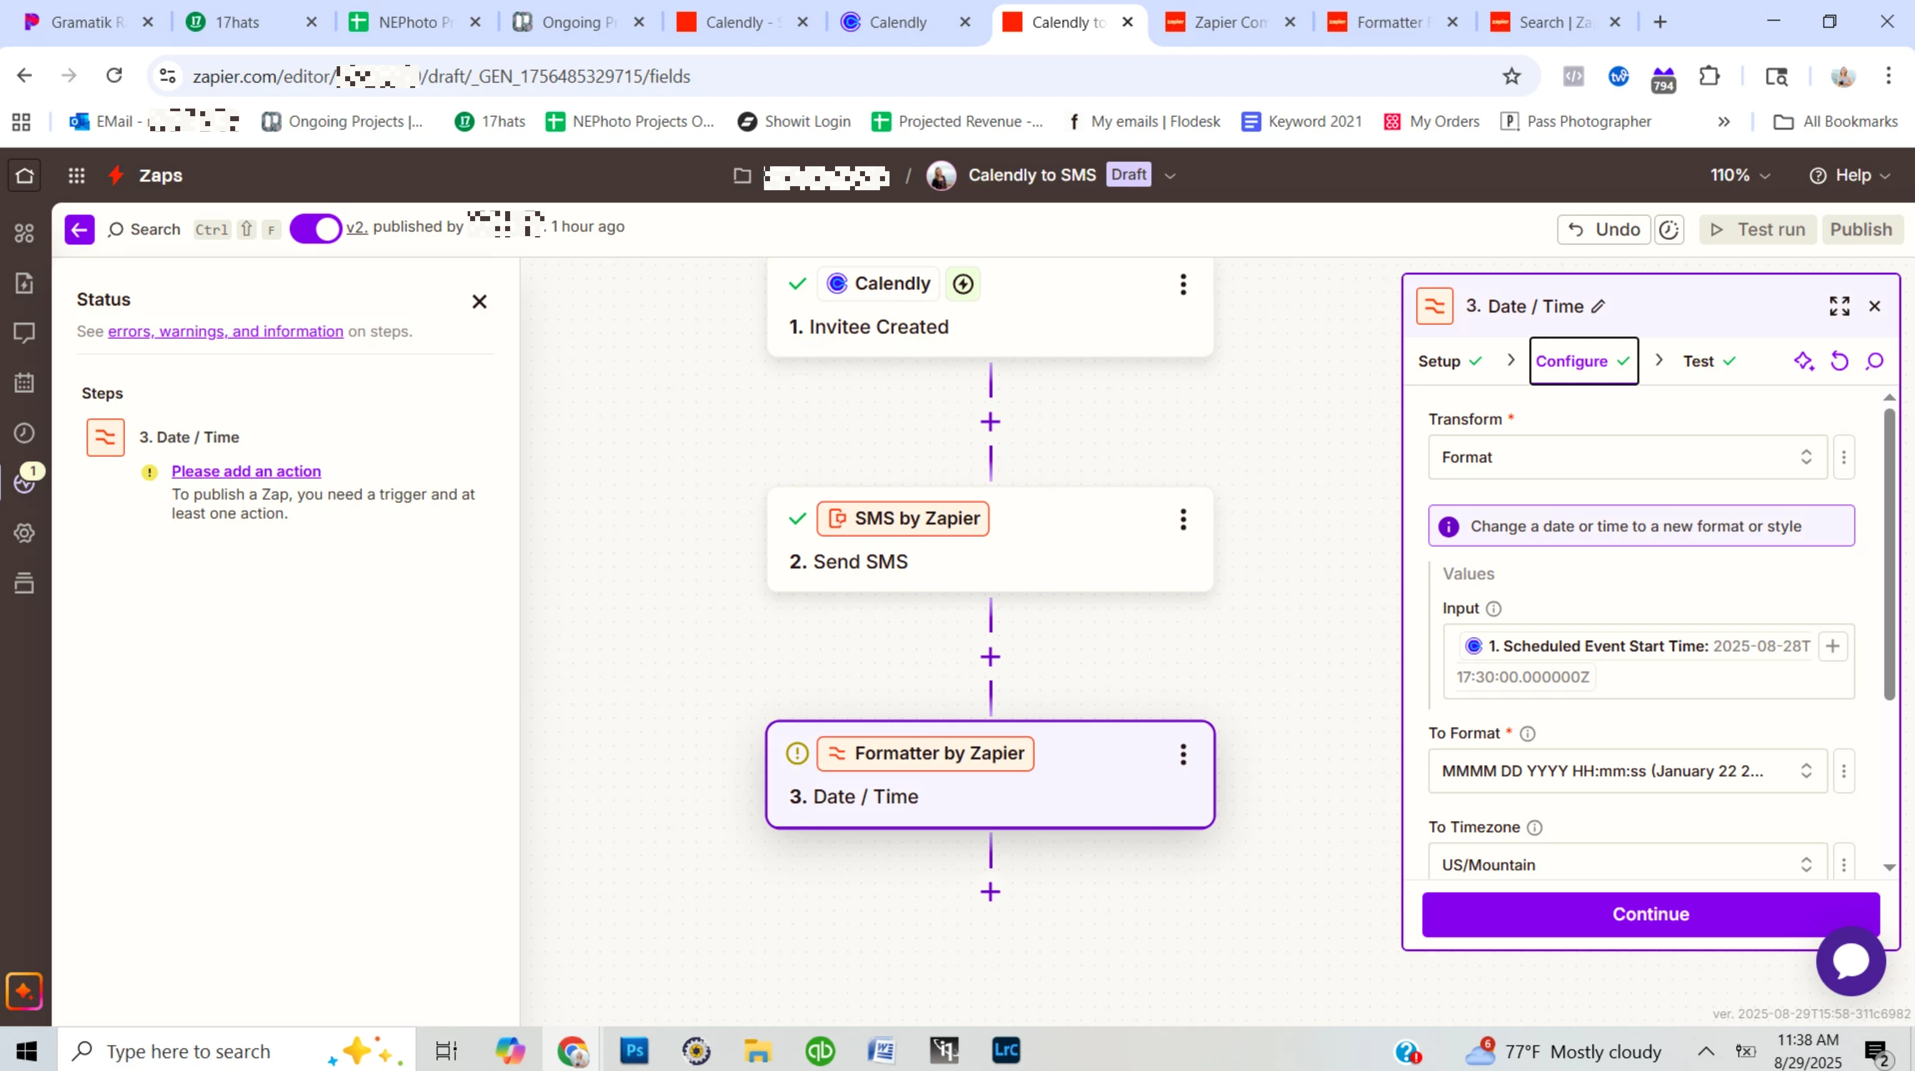
Task: Open the status icon with badge in sidebar
Action: tap(26, 481)
